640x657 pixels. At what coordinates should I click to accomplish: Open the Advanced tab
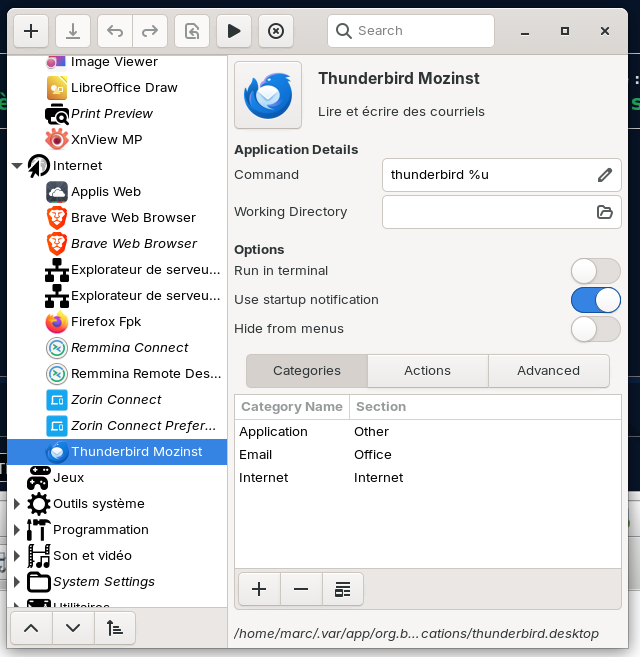pyautogui.click(x=548, y=371)
